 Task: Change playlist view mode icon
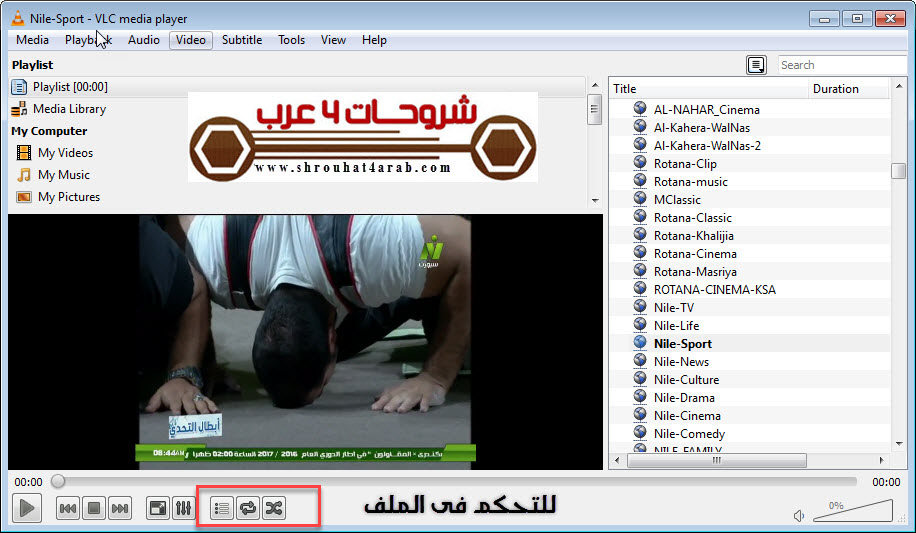pyautogui.click(x=757, y=65)
